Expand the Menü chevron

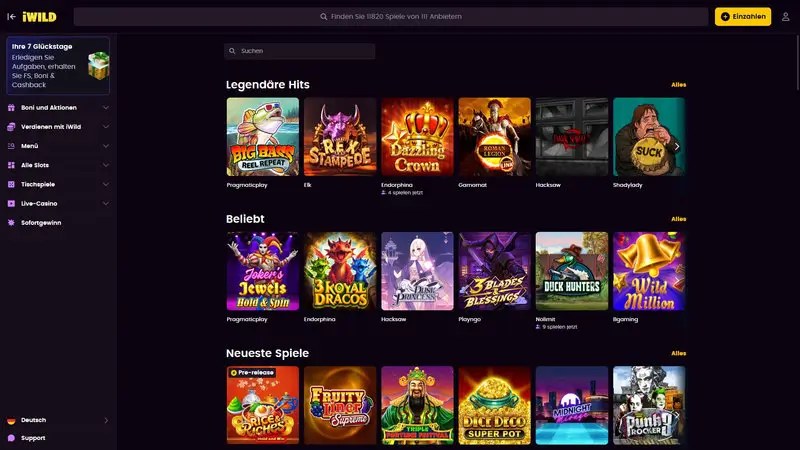click(x=106, y=146)
